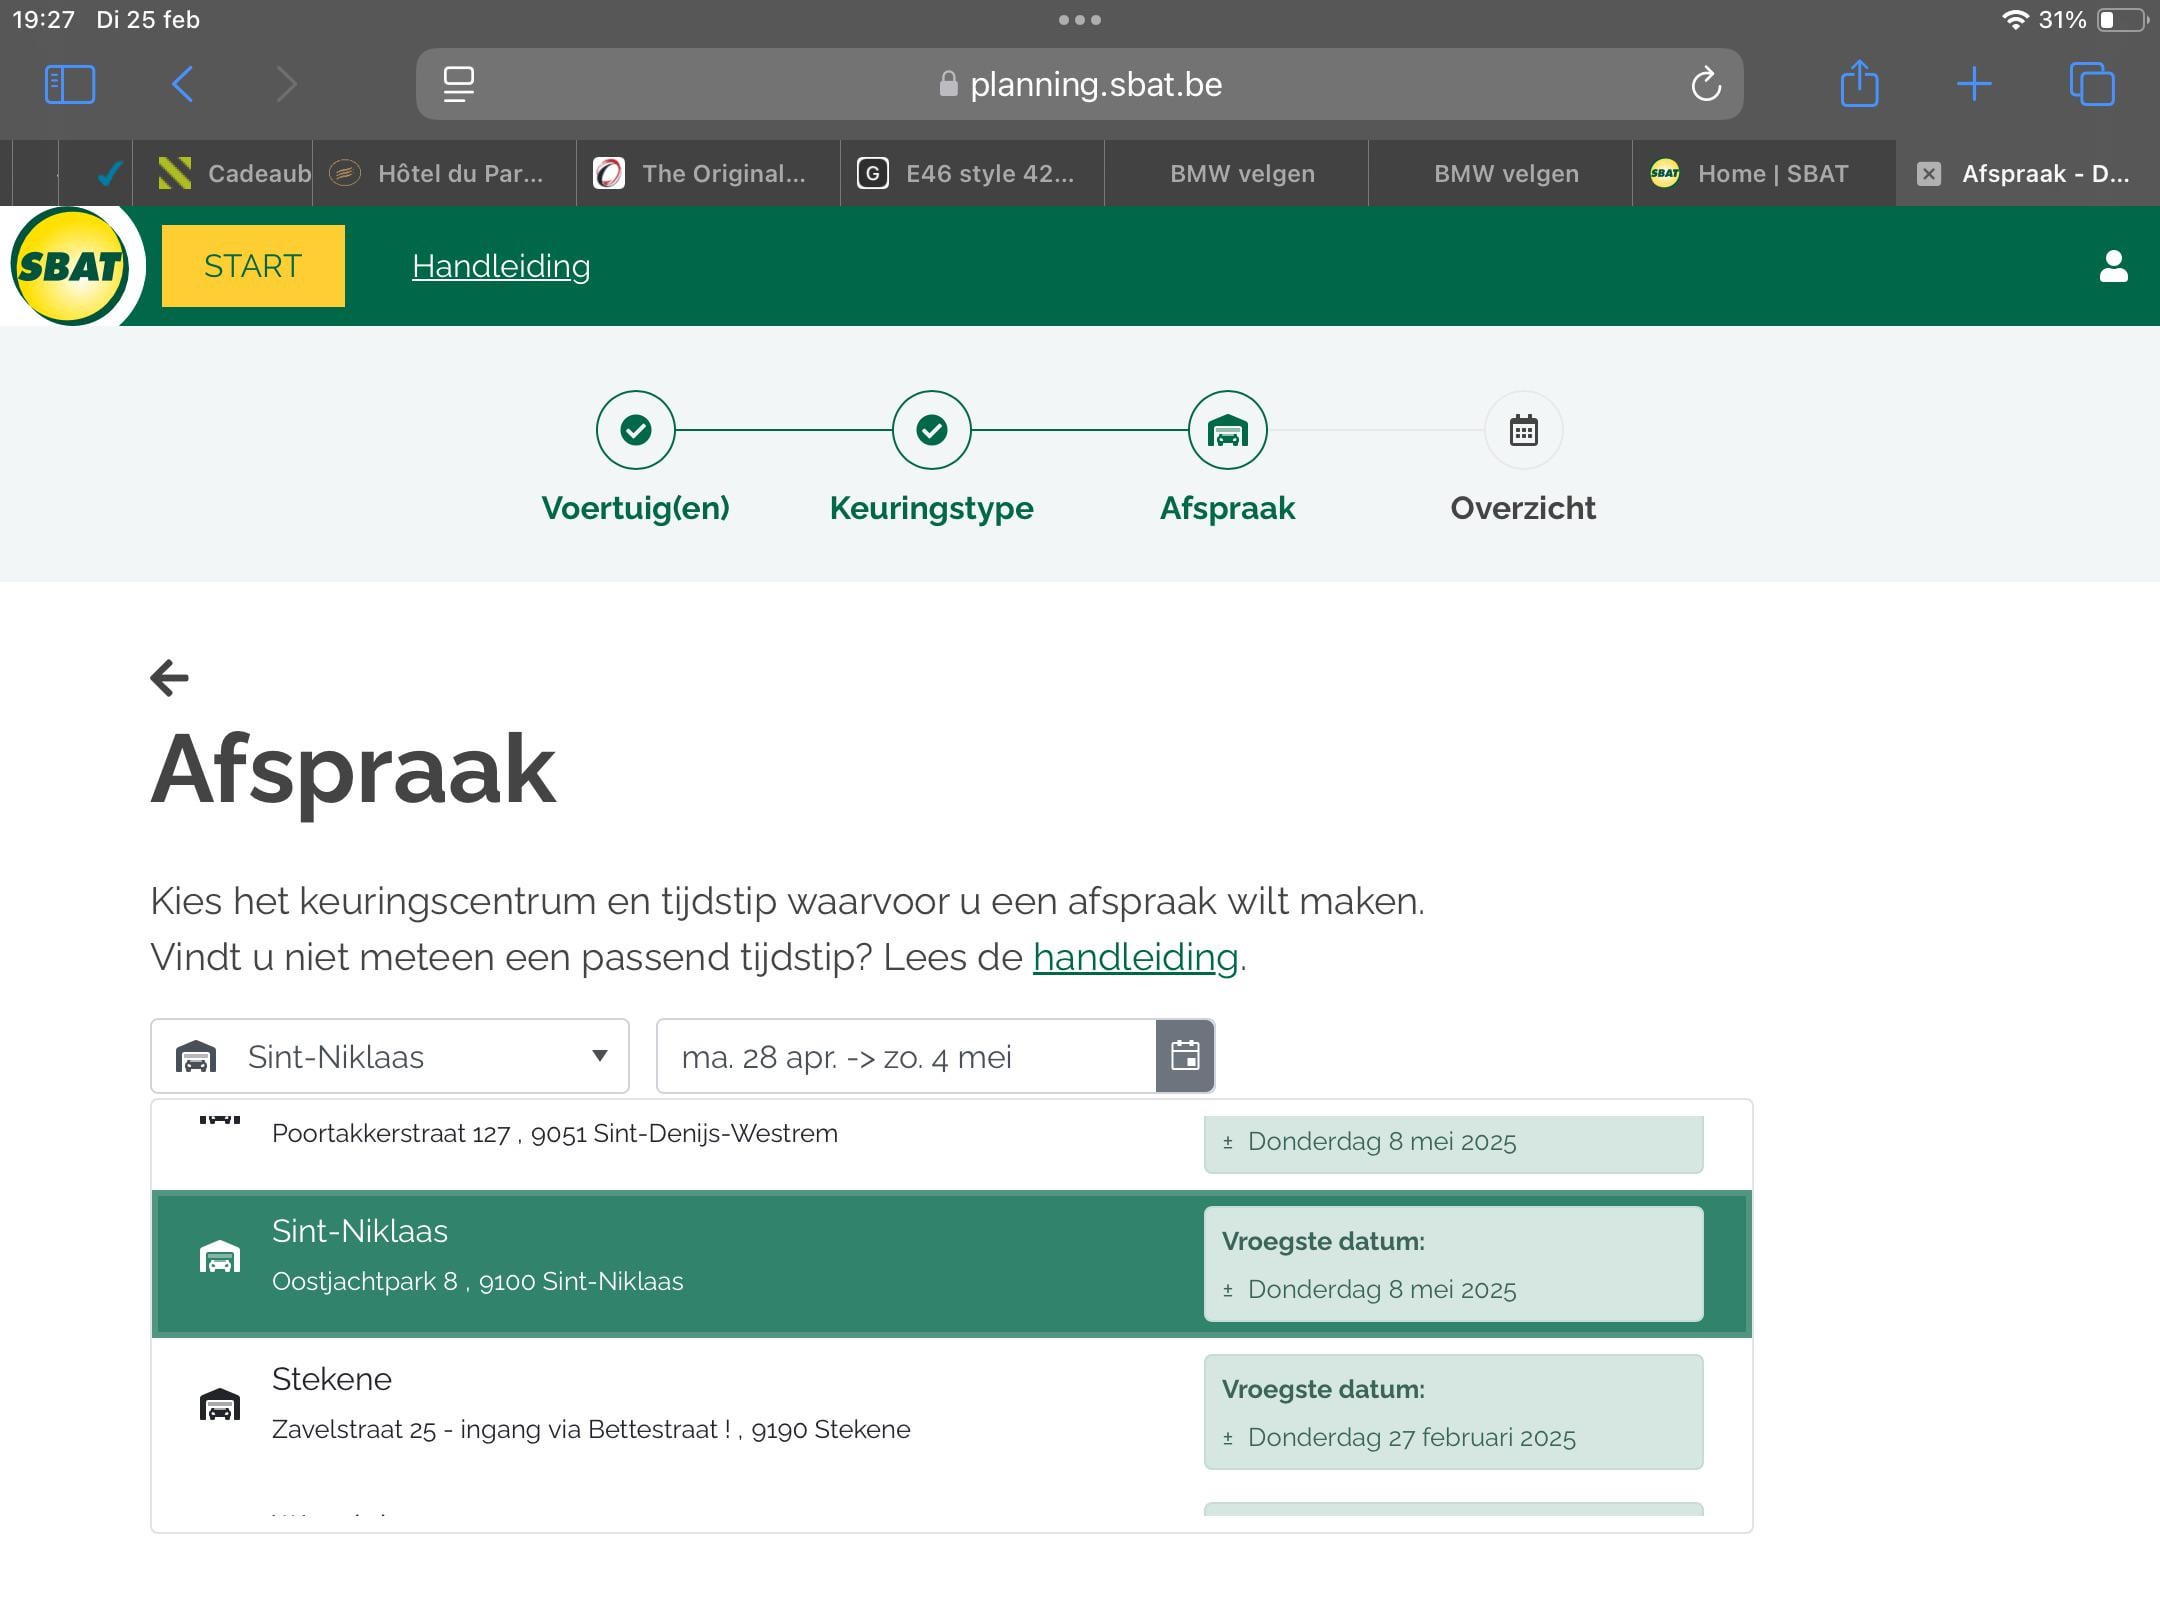Return to the Voertuig(en) step

click(636, 430)
